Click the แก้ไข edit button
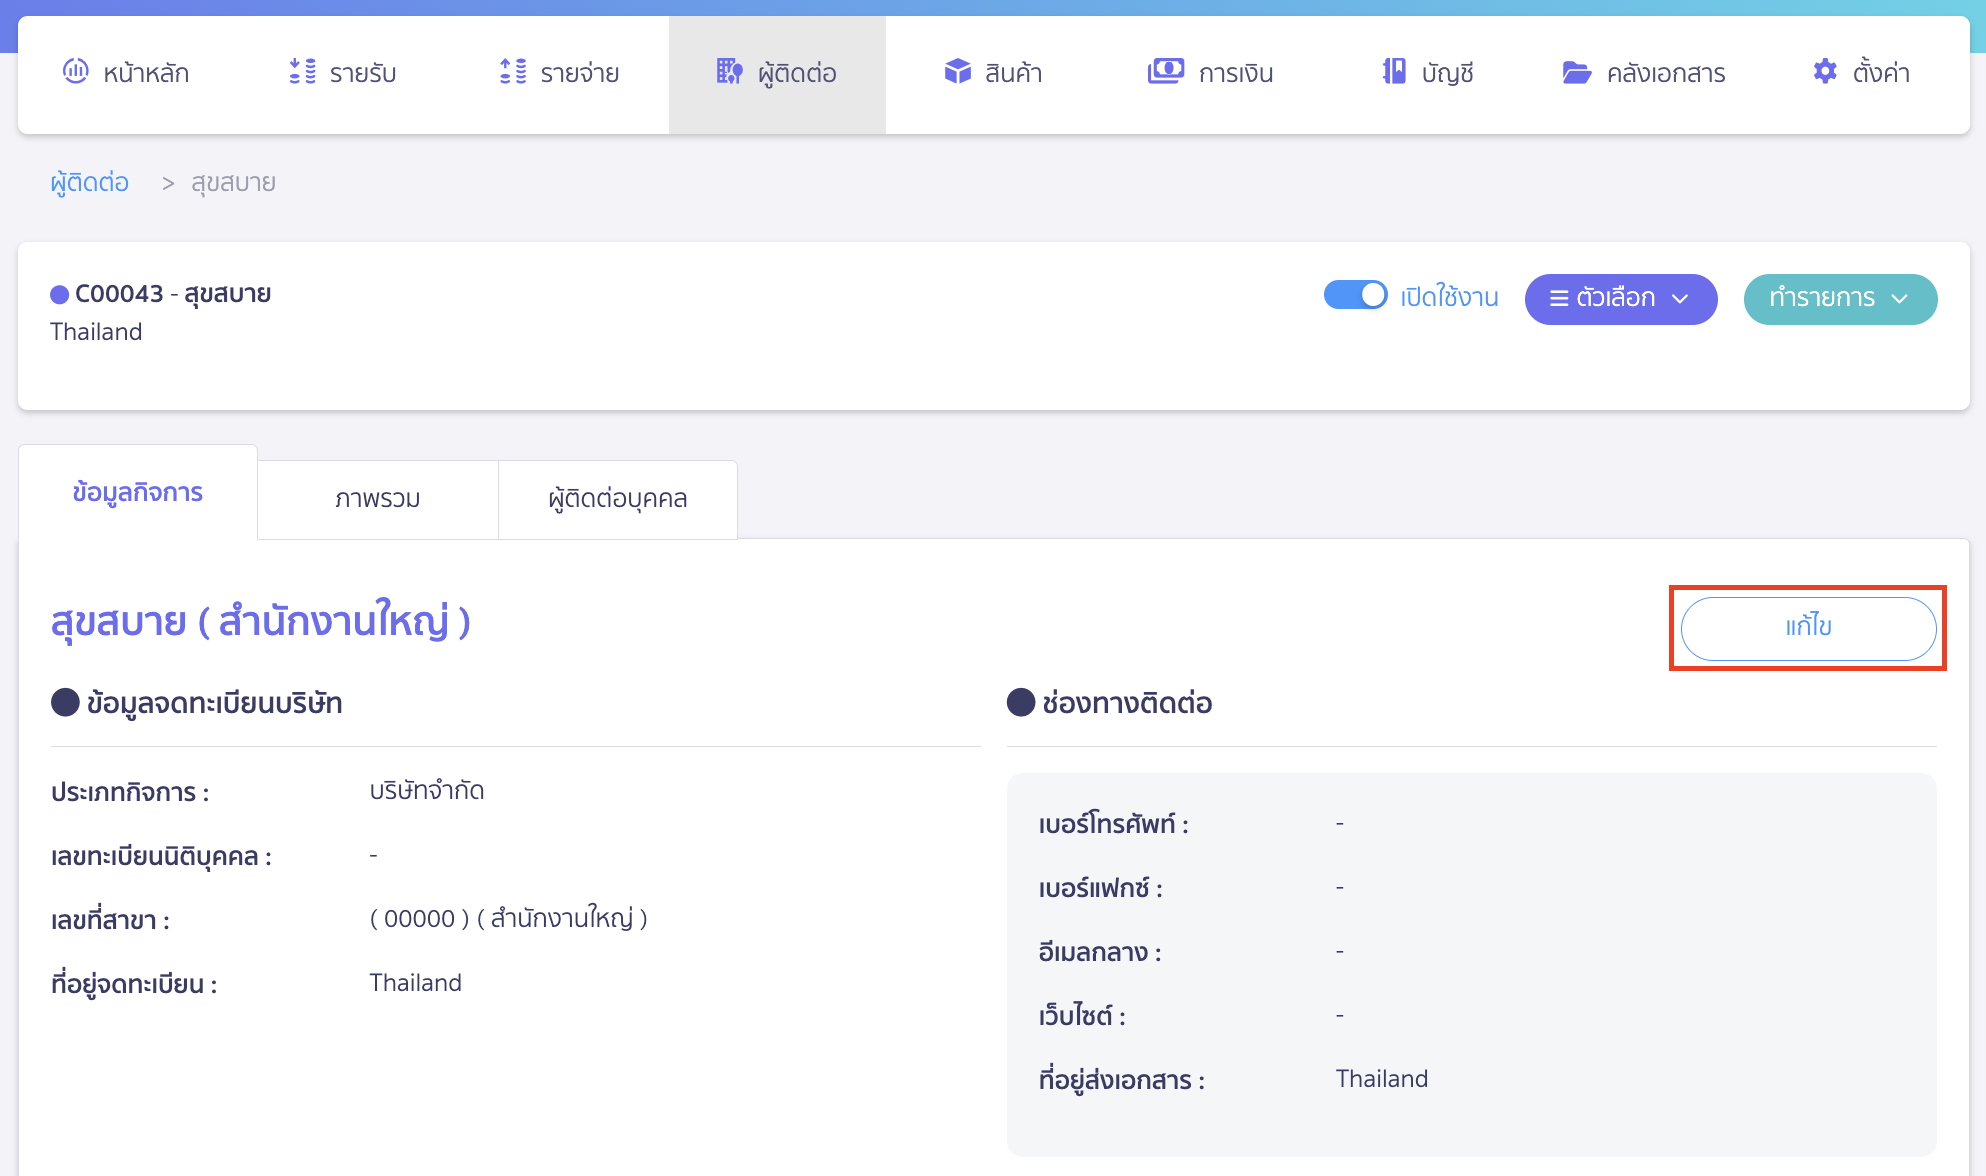1986x1176 pixels. coord(1807,628)
